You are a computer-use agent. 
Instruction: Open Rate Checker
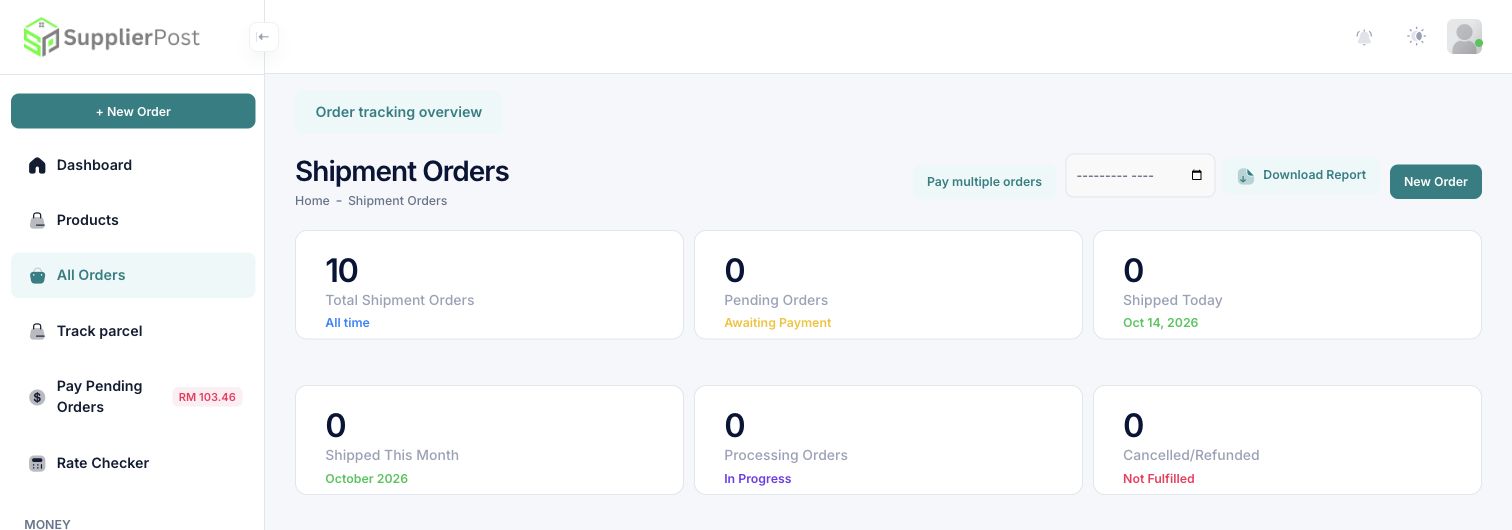[133, 463]
